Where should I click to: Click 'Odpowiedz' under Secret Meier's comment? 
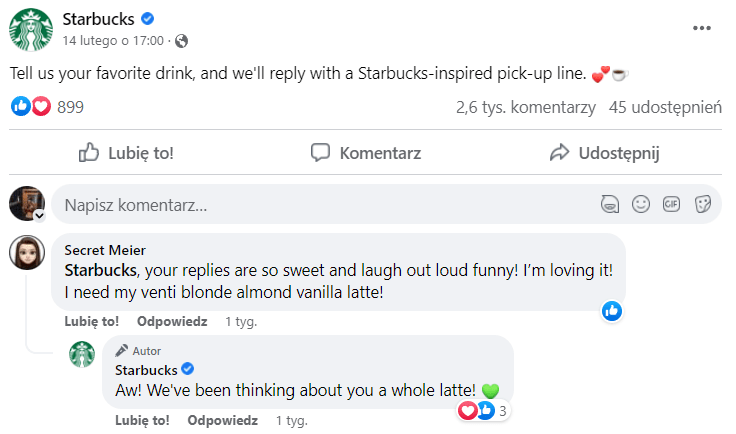click(172, 322)
